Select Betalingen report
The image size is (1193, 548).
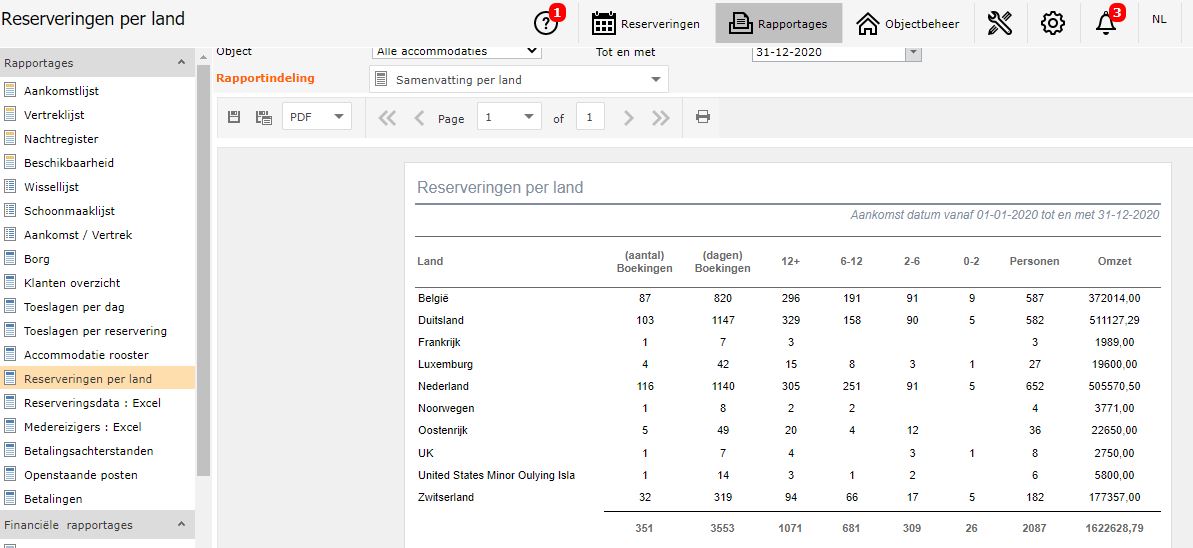(x=53, y=499)
